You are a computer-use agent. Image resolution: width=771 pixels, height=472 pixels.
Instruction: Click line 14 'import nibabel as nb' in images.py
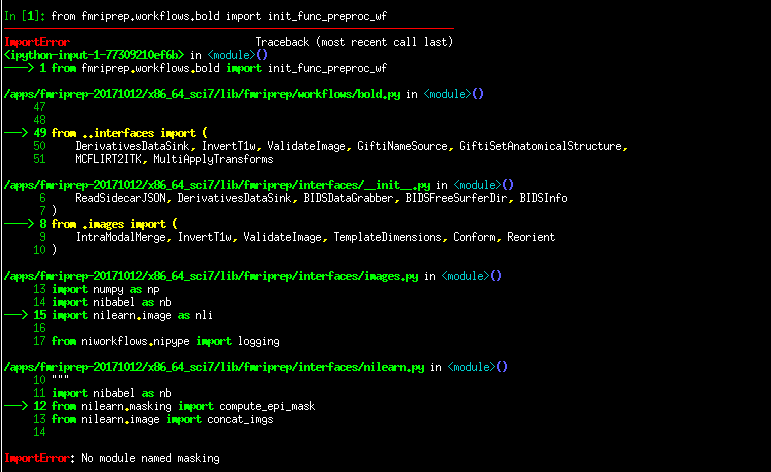(x=112, y=302)
